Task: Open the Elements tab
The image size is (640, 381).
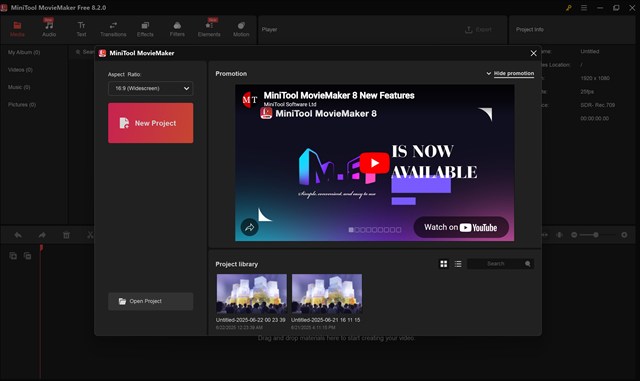Action: coord(209,29)
